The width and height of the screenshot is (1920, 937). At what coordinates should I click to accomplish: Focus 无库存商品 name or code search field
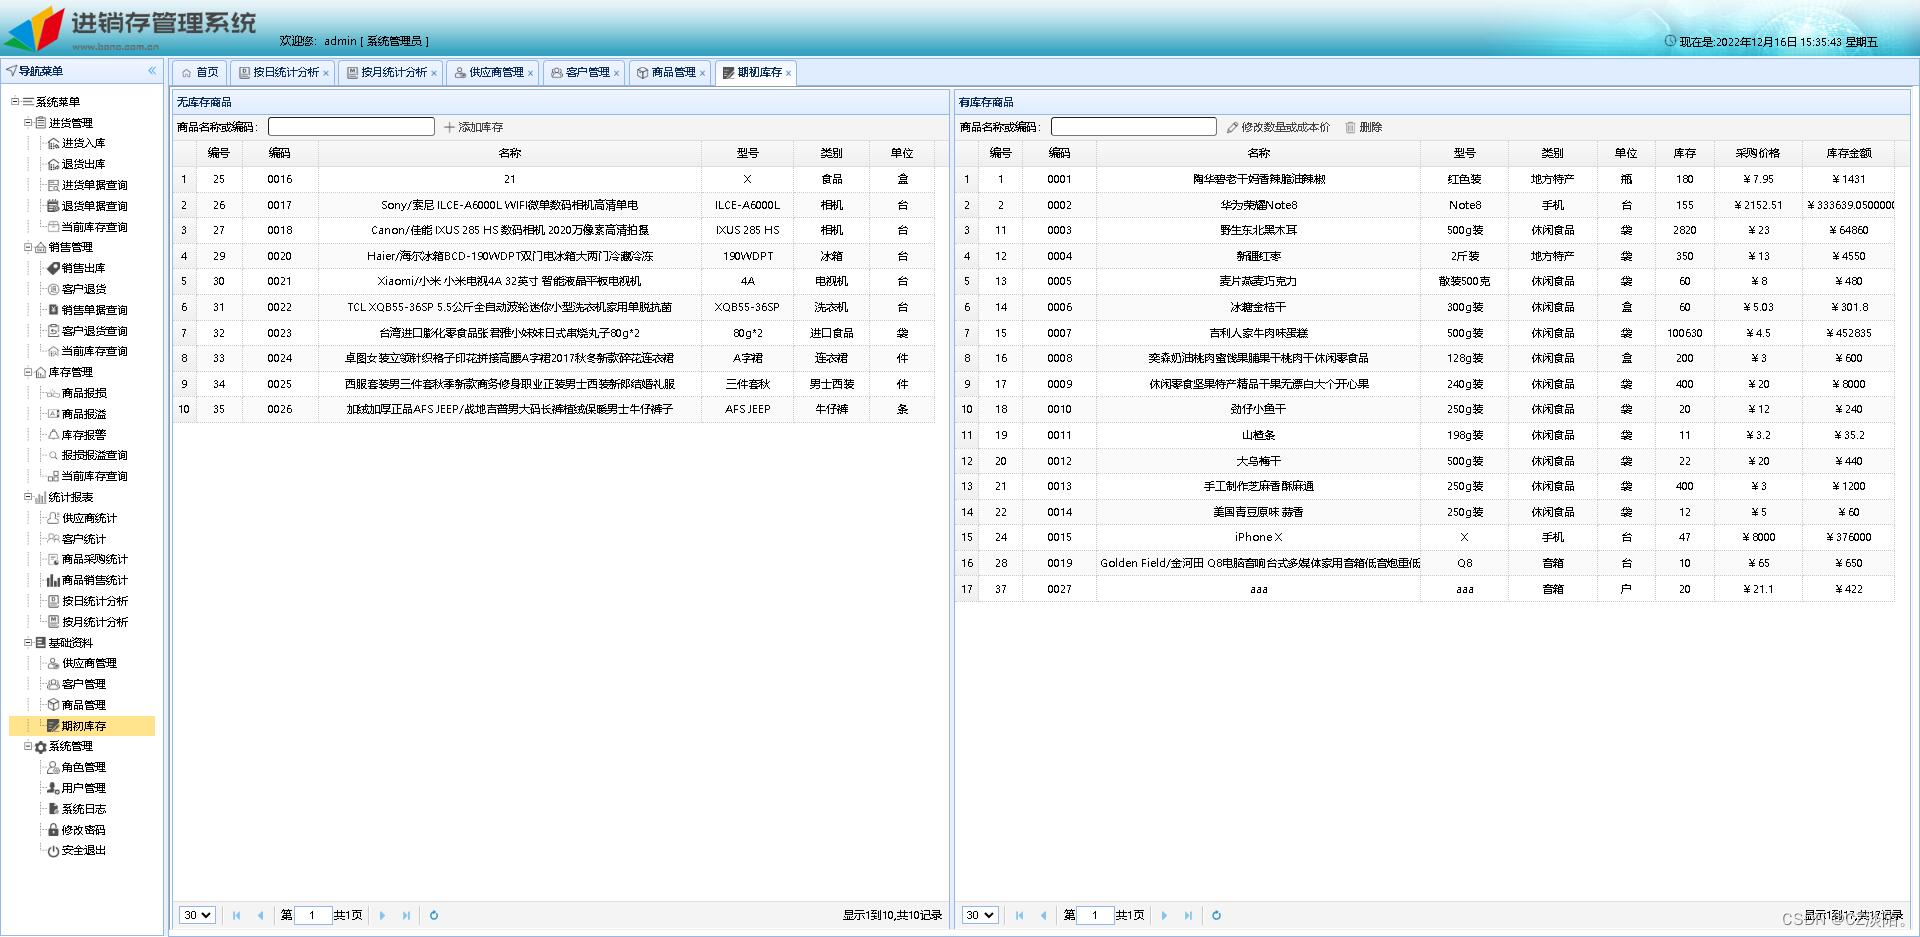[351, 127]
